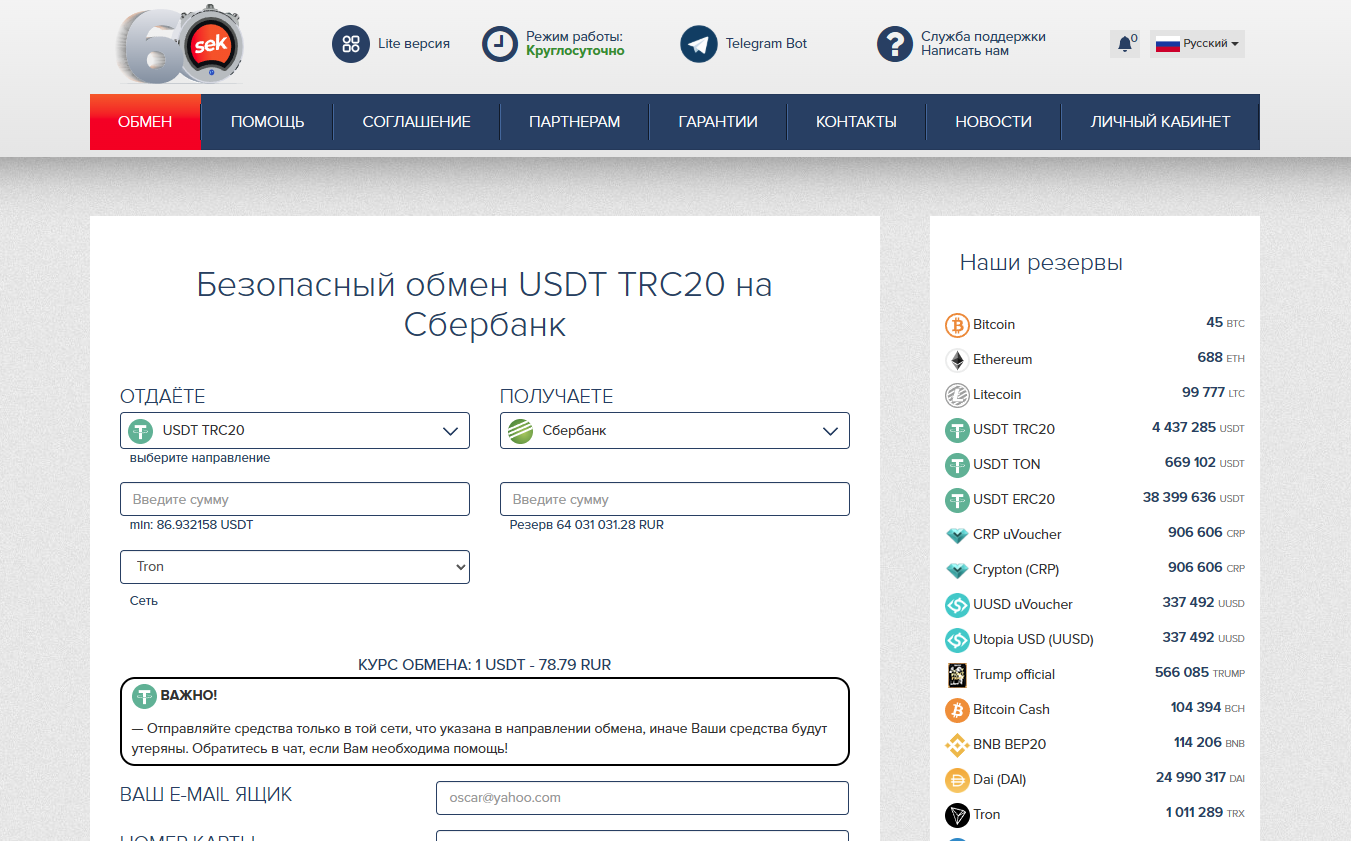Go to КОНТАКТЫ

pos(856,122)
